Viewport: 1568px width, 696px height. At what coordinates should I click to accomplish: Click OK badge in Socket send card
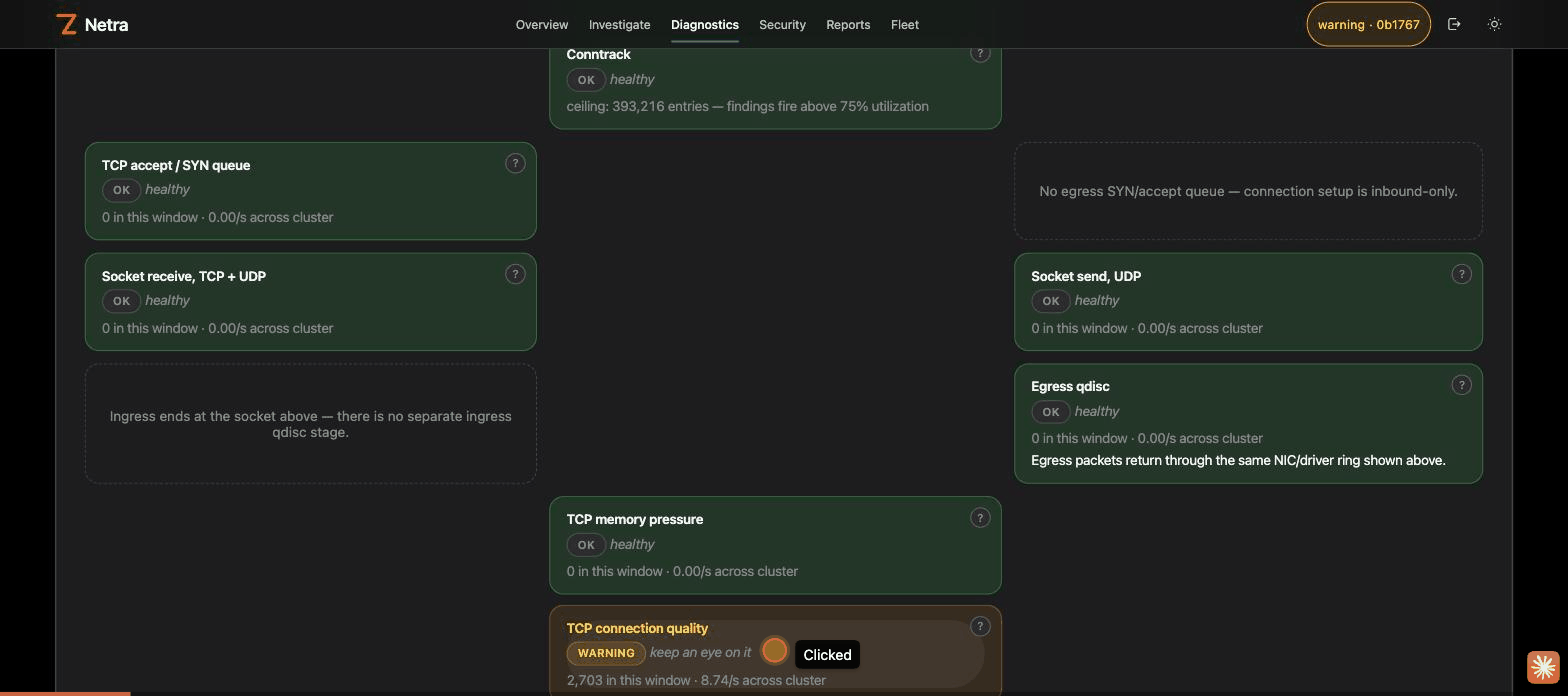click(1050, 301)
